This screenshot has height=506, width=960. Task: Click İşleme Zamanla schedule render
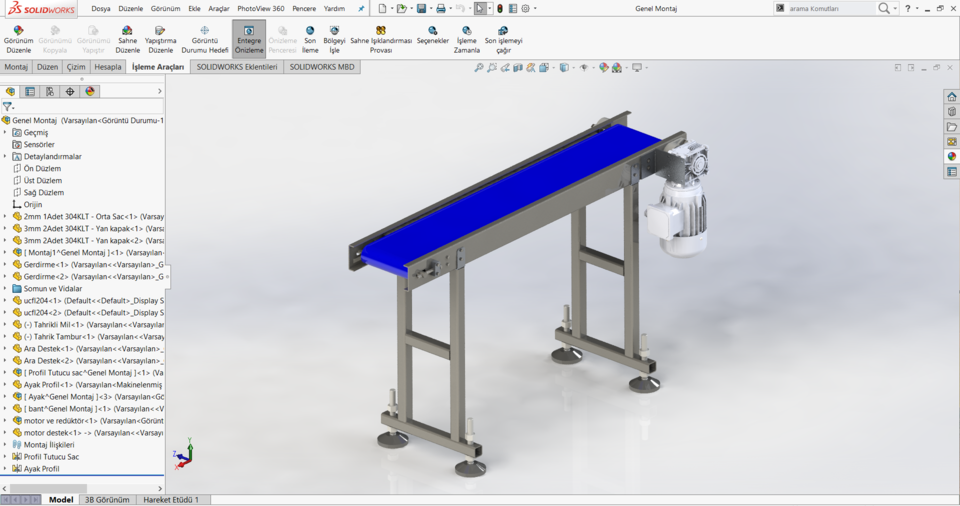pyautogui.click(x=467, y=39)
